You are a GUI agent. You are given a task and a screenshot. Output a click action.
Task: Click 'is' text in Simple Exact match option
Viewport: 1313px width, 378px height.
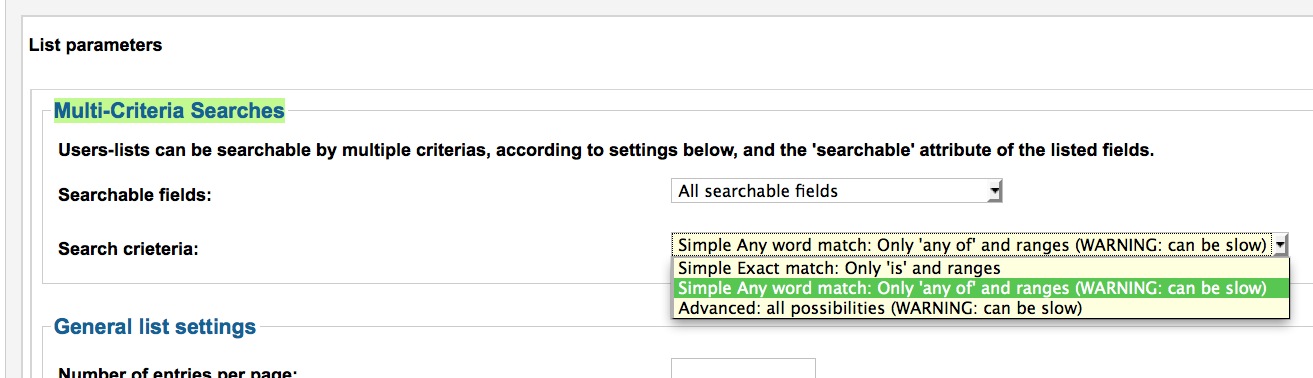pyautogui.click(x=893, y=268)
